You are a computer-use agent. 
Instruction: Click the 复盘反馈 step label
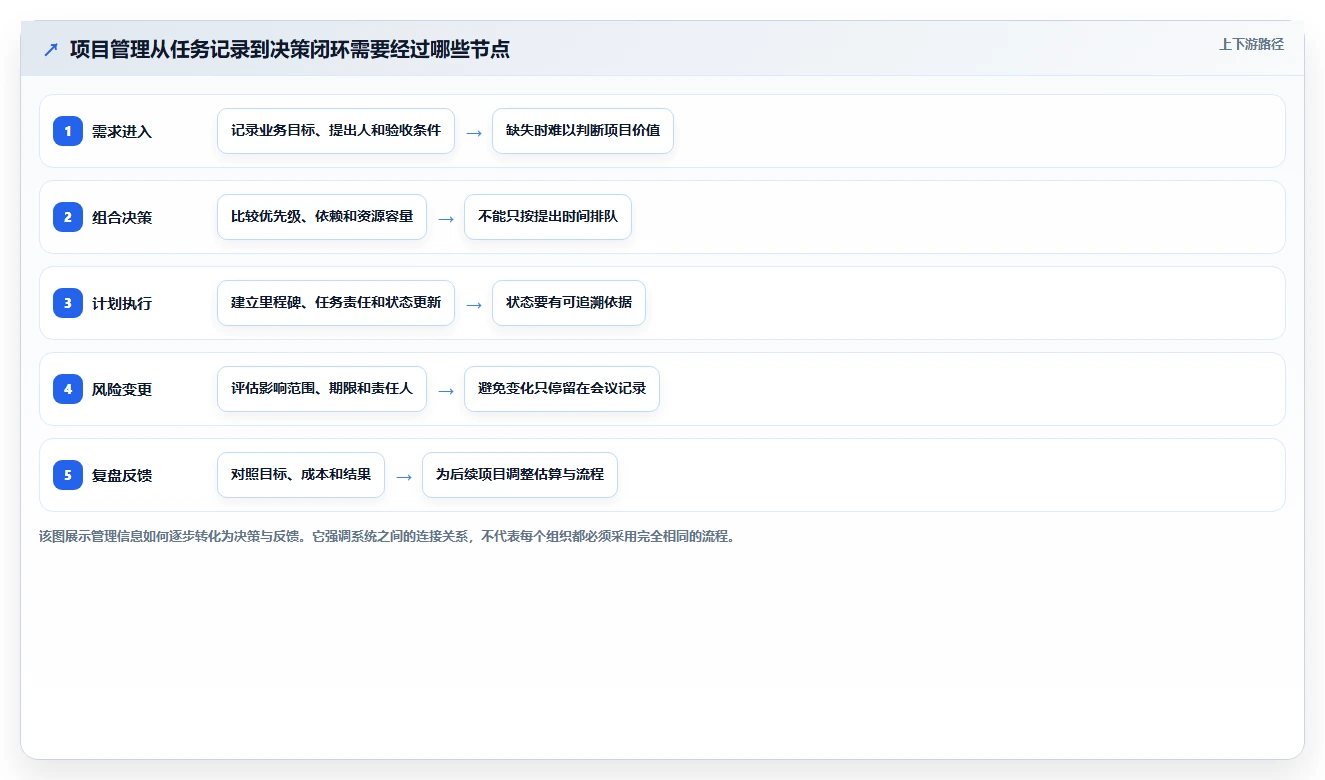pos(122,475)
